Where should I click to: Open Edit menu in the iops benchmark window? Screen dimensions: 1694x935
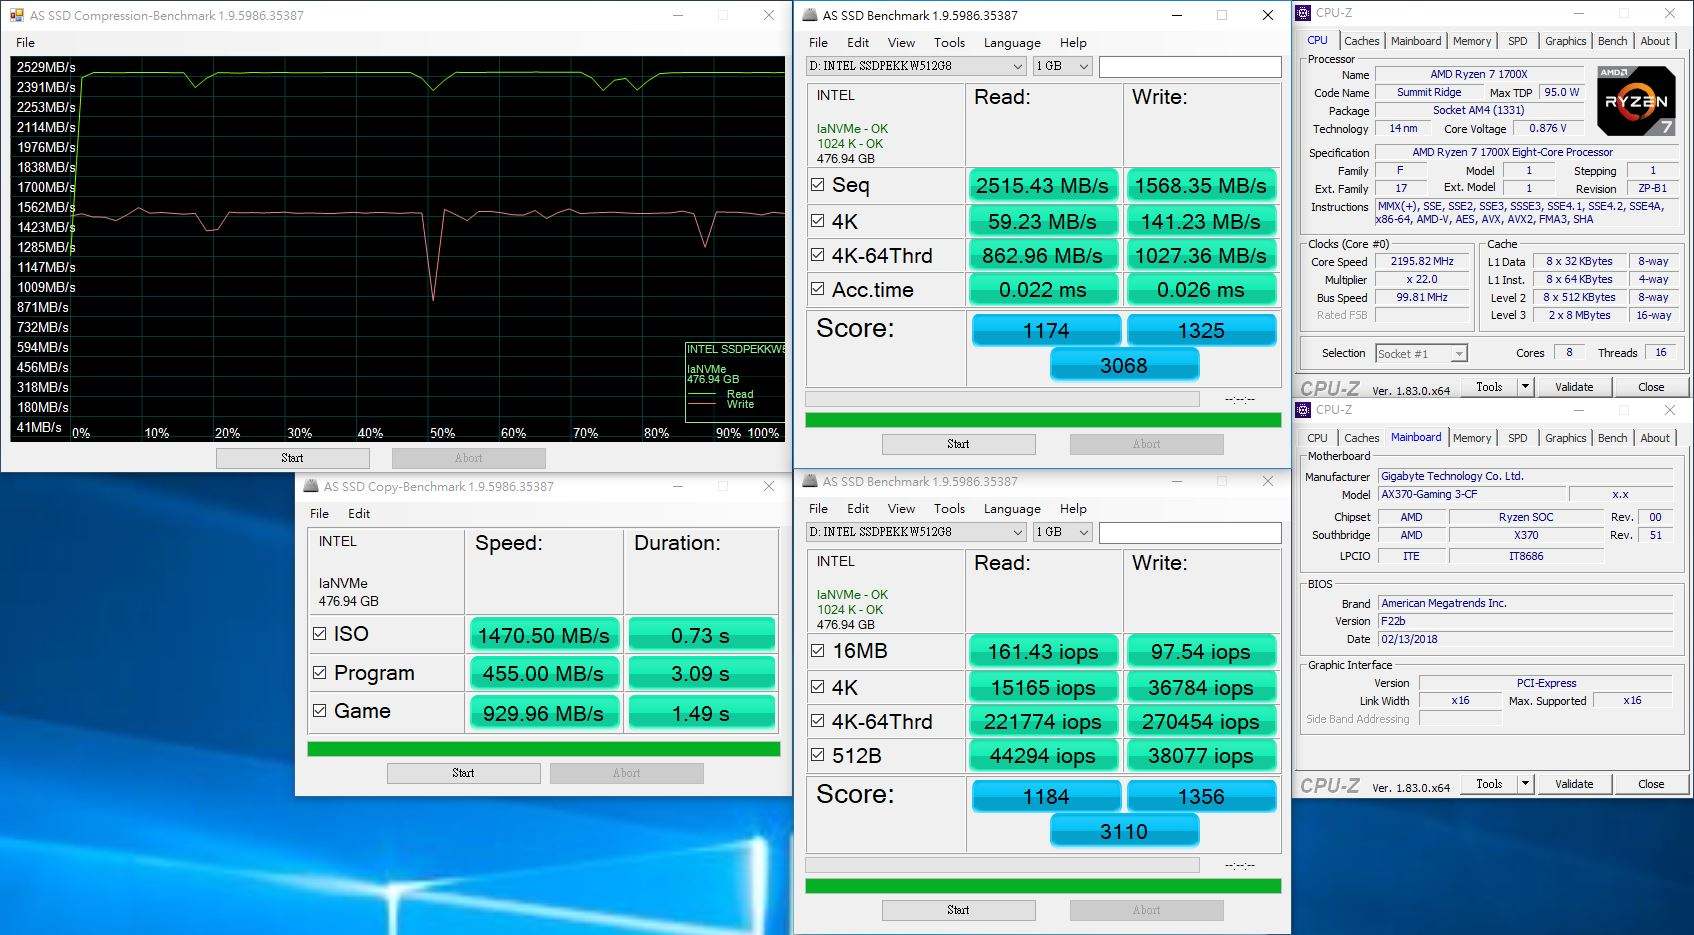tap(858, 509)
